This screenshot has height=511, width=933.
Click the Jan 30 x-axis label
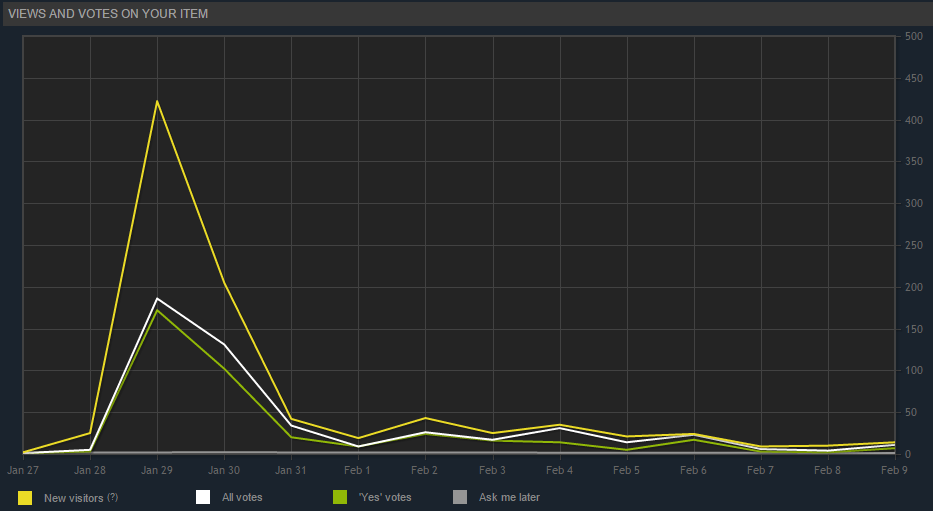click(224, 470)
